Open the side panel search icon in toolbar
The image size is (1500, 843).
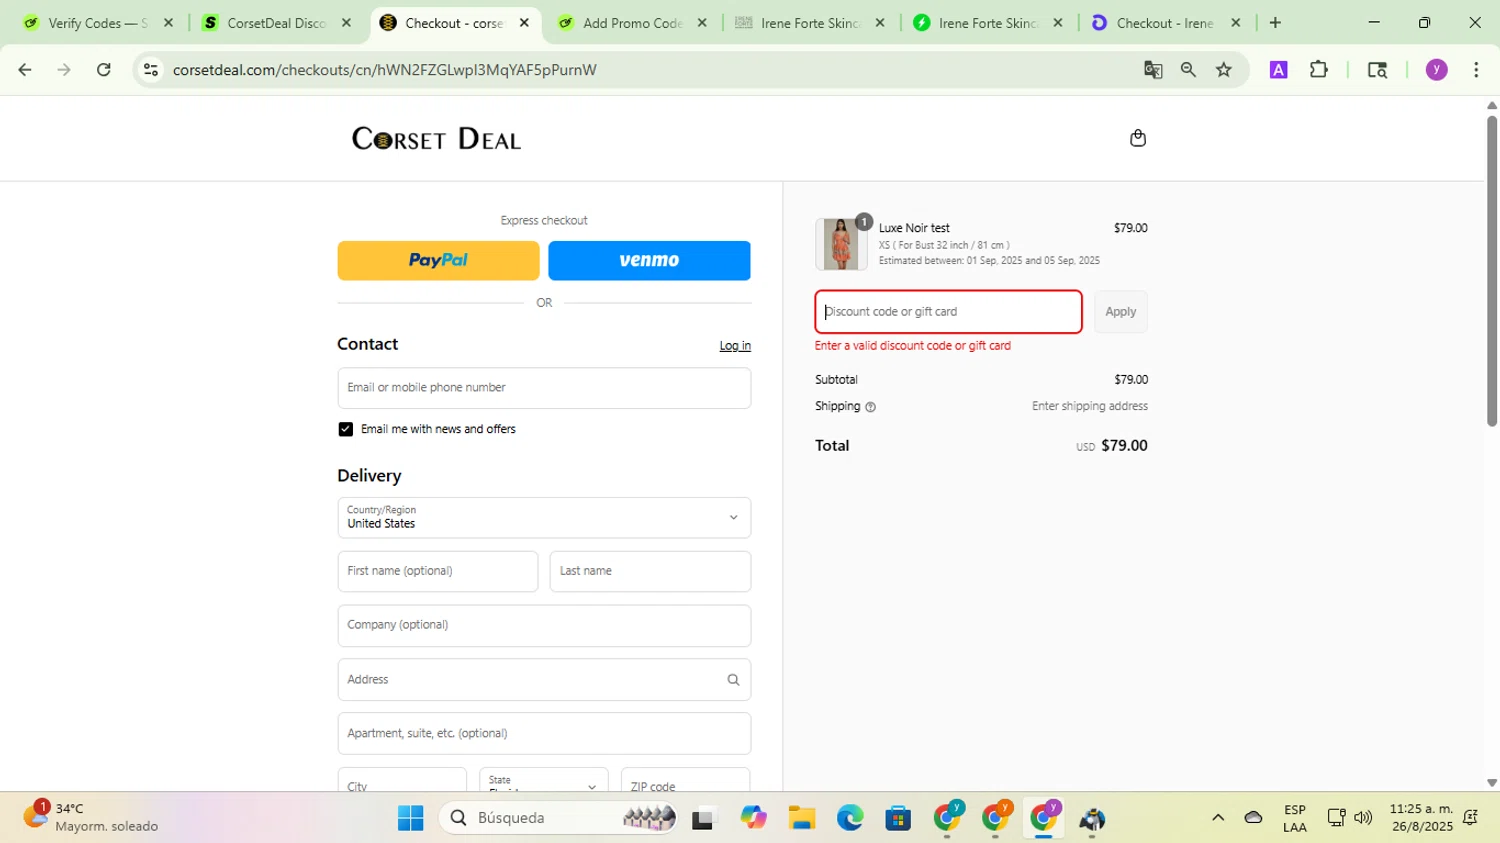tap(1377, 70)
